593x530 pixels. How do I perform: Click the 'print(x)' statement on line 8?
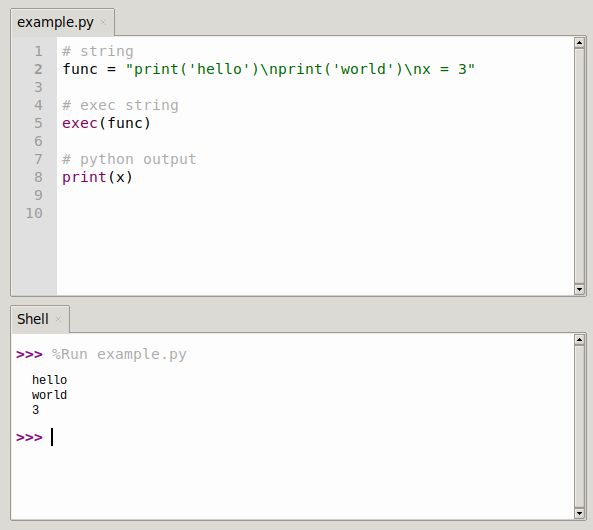98,177
